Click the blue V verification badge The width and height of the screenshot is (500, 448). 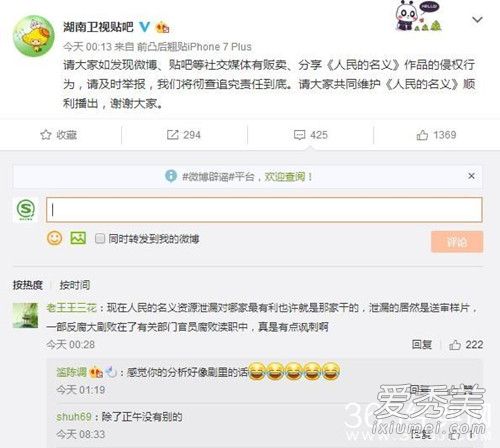(x=144, y=27)
